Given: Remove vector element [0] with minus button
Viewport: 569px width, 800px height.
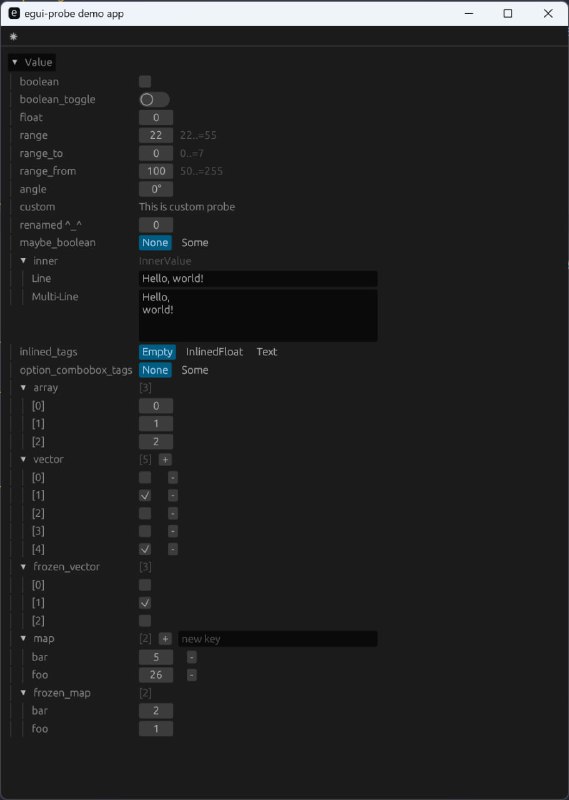Looking at the screenshot, I should click(x=172, y=478).
